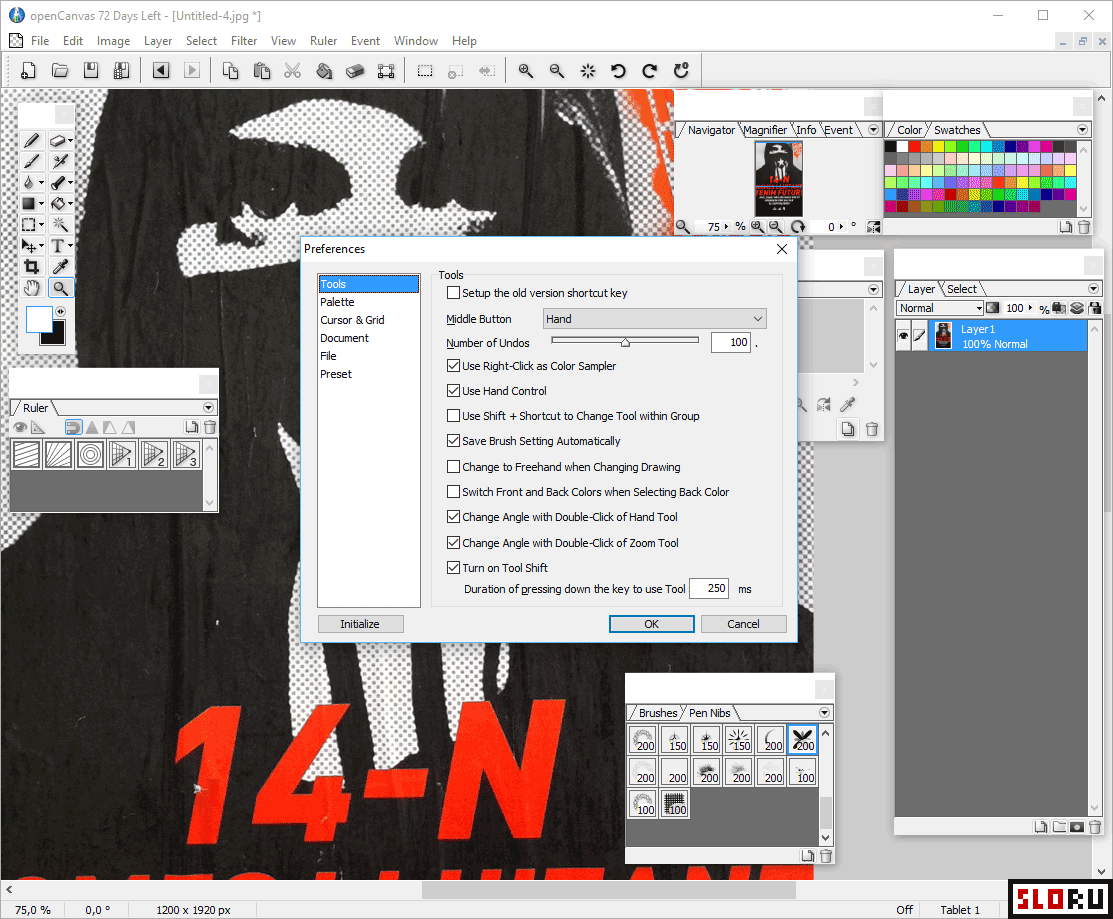This screenshot has height=919, width=1113.
Task: Open the layer blend mode Normal dropdown
Action: tap(940, 308)
